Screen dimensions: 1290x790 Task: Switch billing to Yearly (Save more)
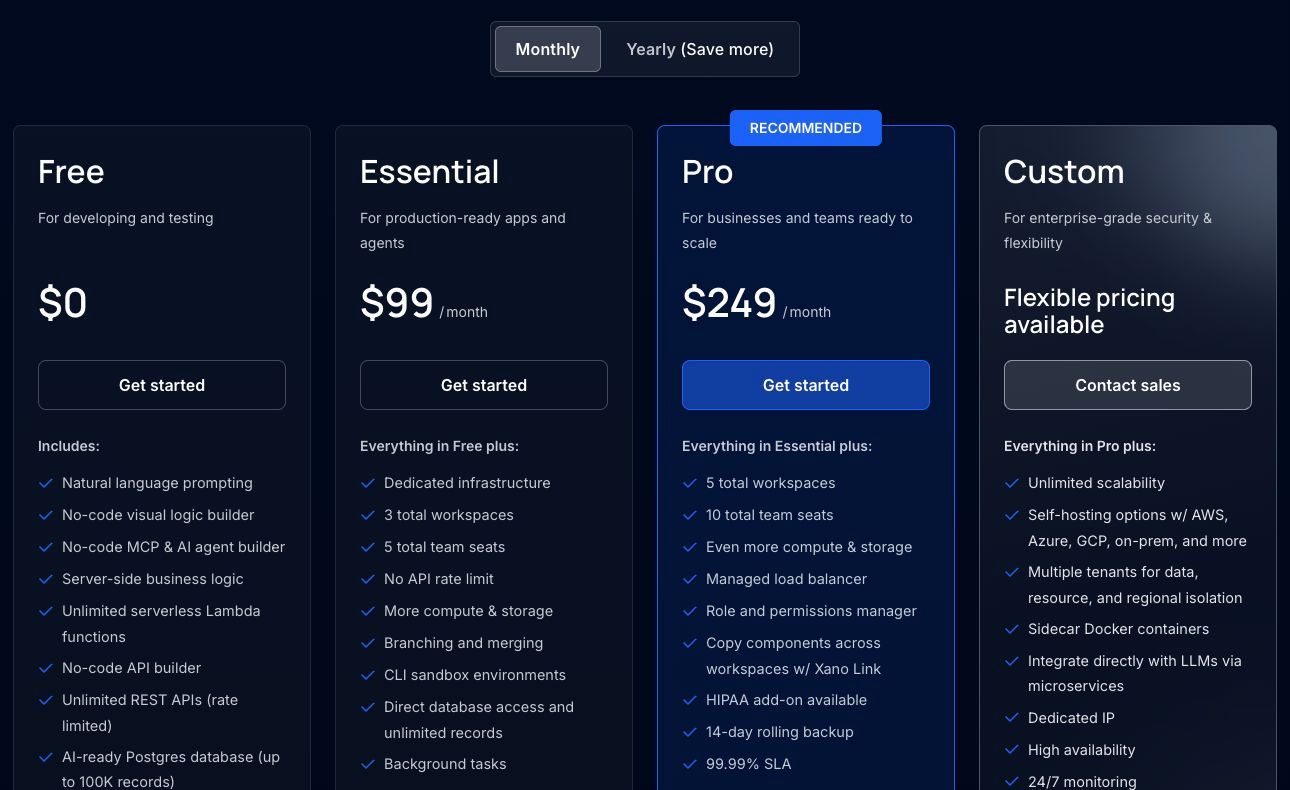700,49
